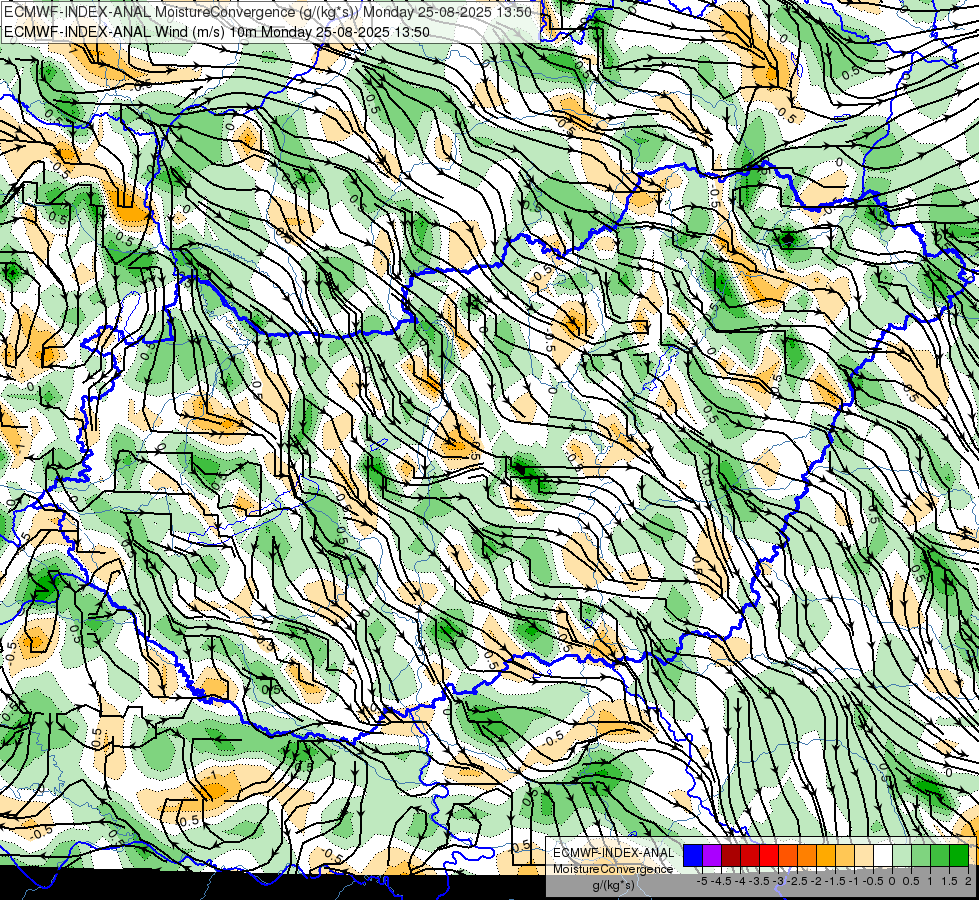Choose the orange swatch left of -2
This screenshot has width=979, height=900.
[x=807, y=856]
